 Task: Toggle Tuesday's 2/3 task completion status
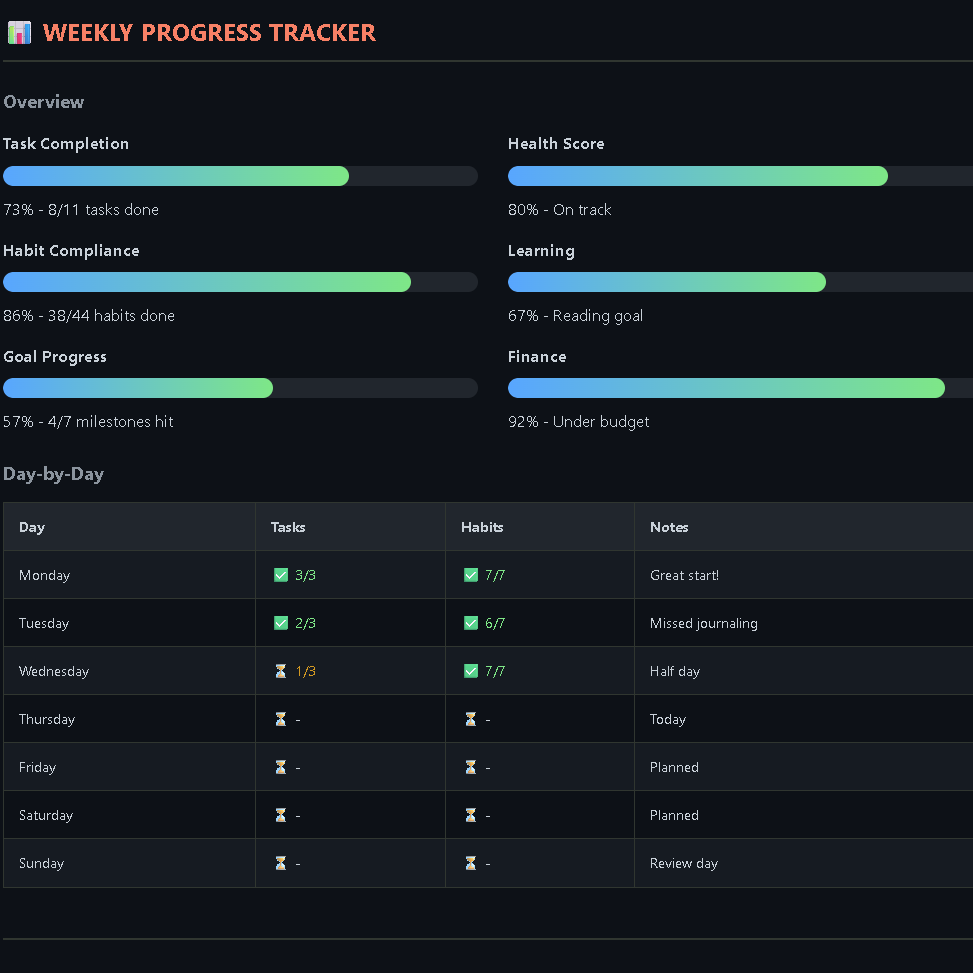[x=281, y=623]
